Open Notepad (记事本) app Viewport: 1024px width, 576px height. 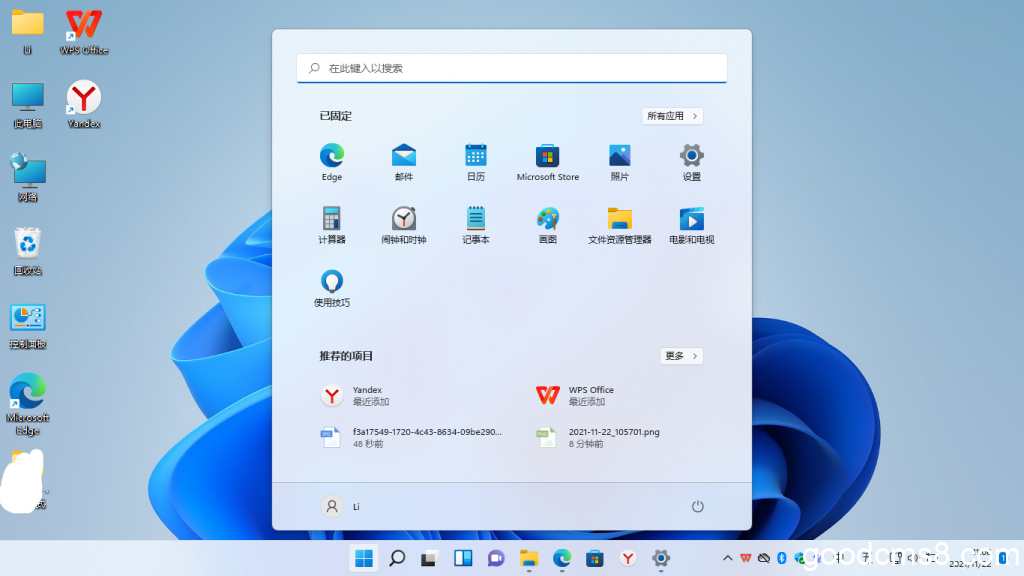[475, 225]
